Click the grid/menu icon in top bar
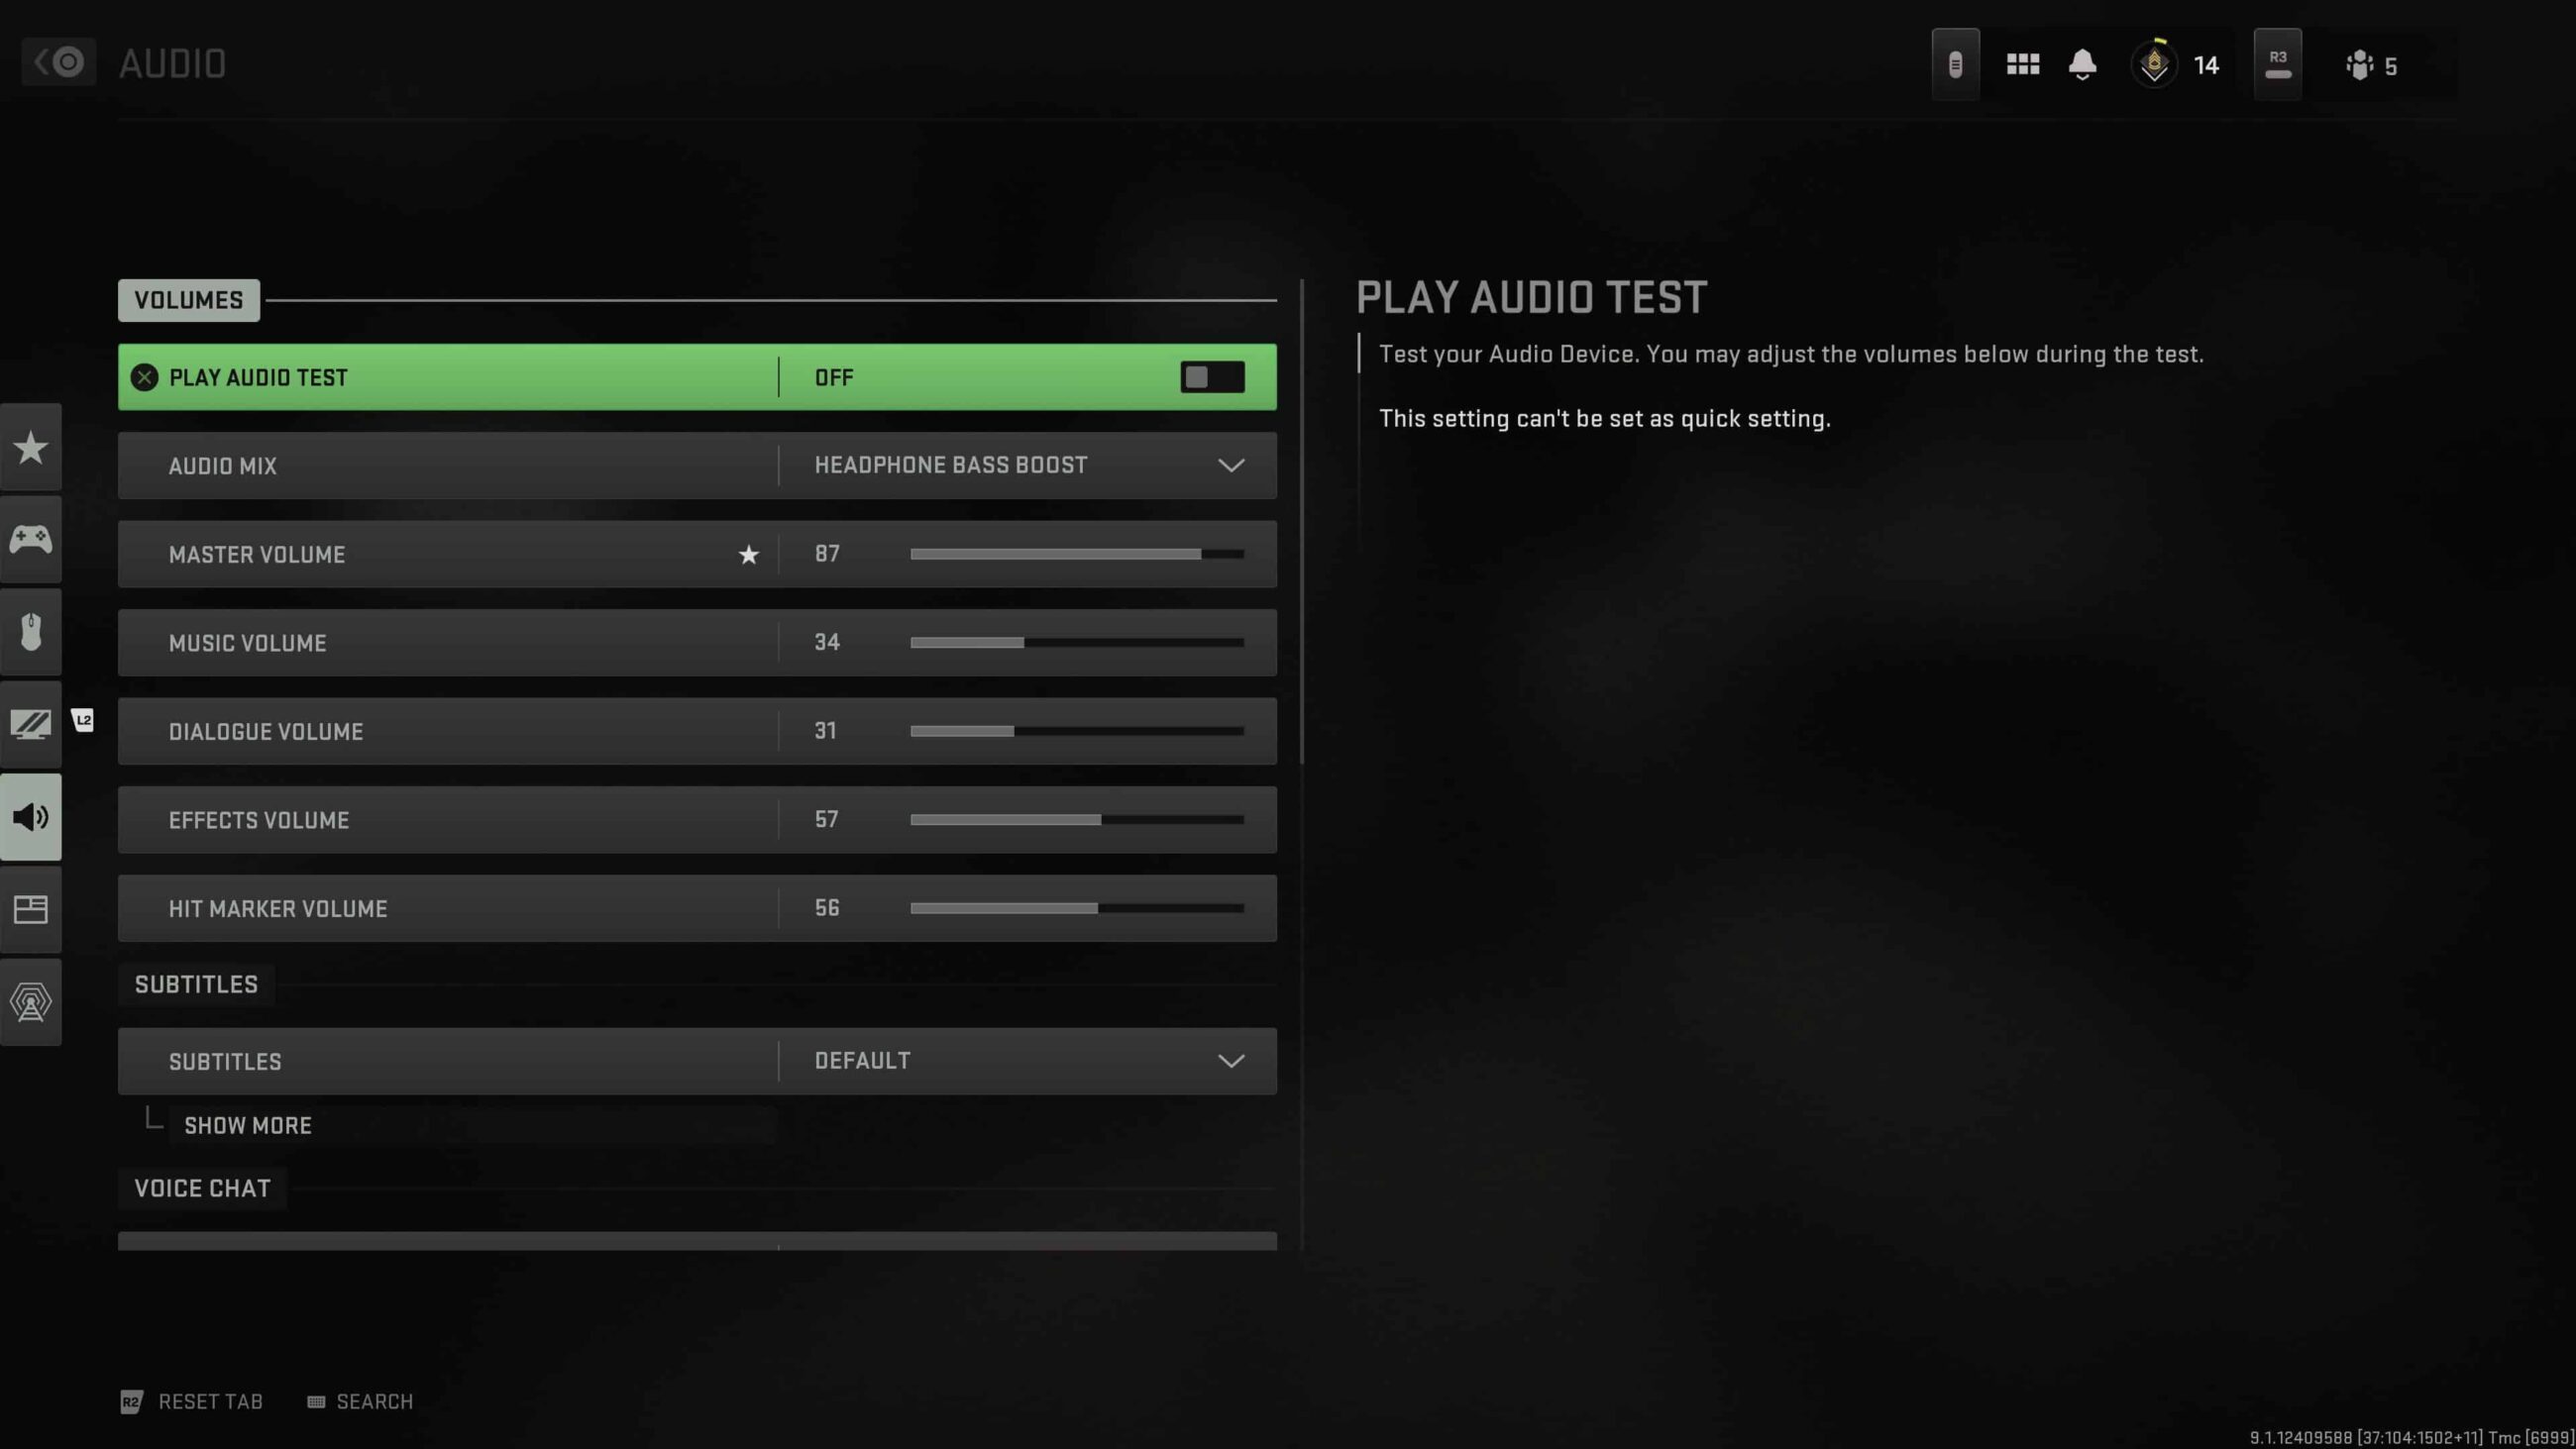 [2022, 63]
